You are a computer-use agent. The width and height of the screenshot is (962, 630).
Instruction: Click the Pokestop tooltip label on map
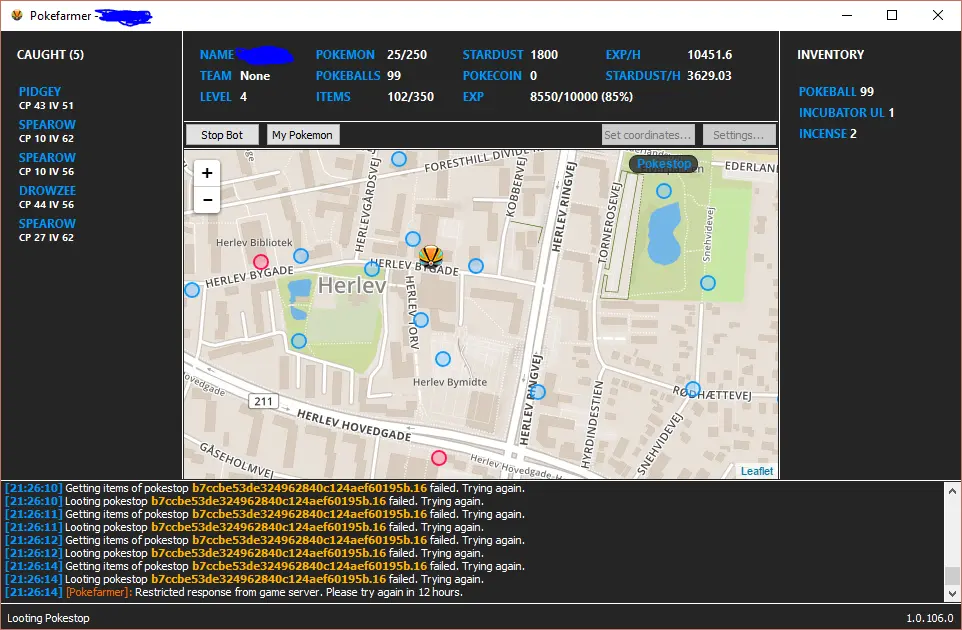tap(664, 164)
